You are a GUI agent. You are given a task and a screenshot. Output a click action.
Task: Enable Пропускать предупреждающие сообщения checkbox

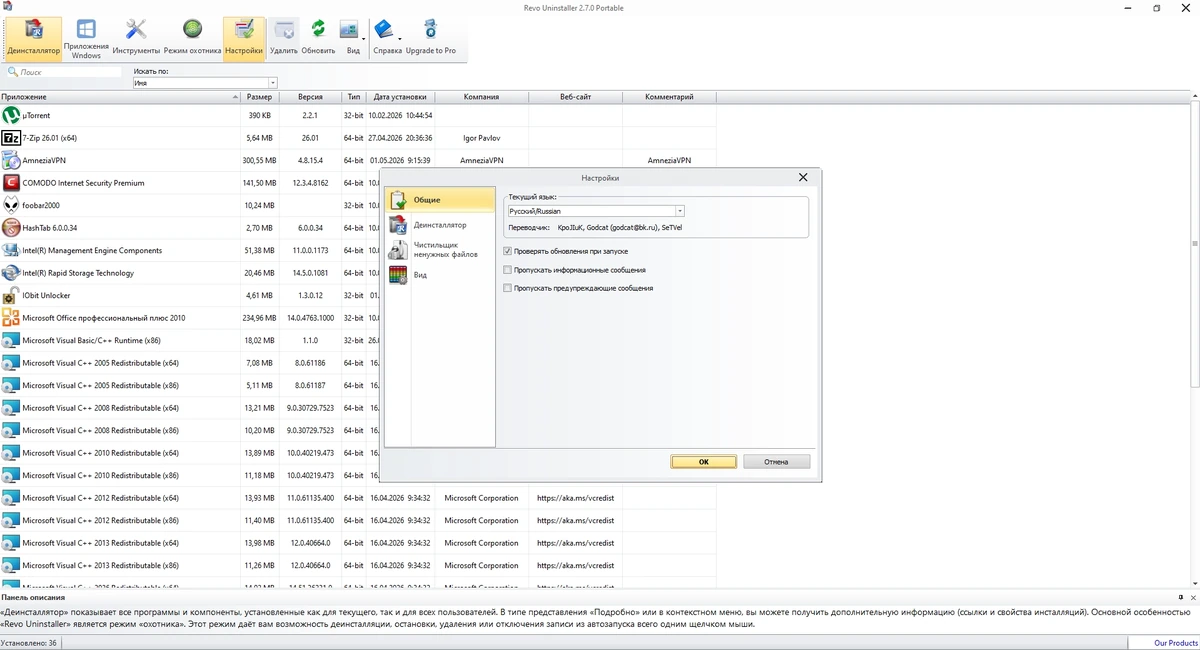[508, 288]
